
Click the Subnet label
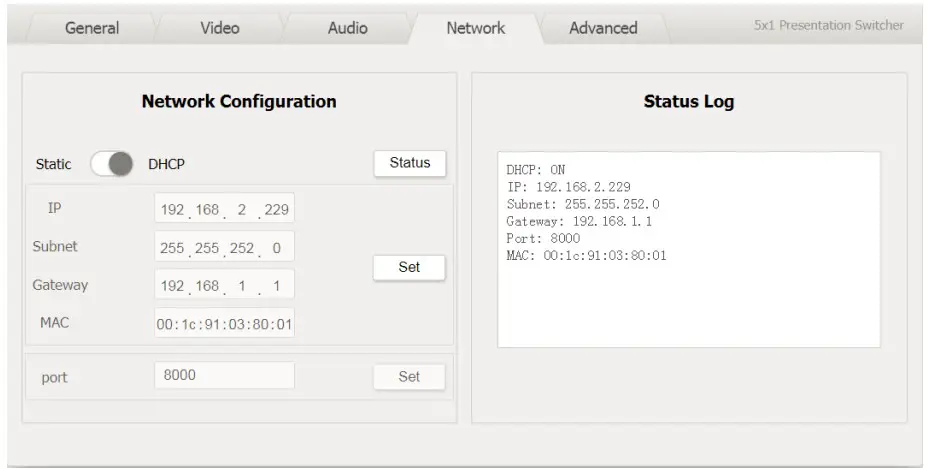(55, 246)
